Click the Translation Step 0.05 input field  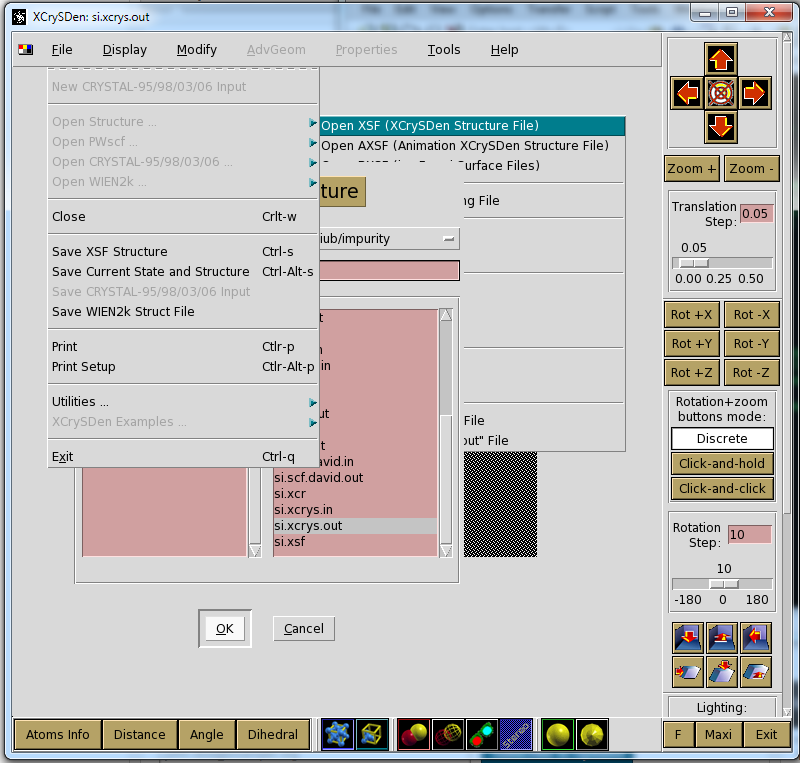(x=756, y=213)
